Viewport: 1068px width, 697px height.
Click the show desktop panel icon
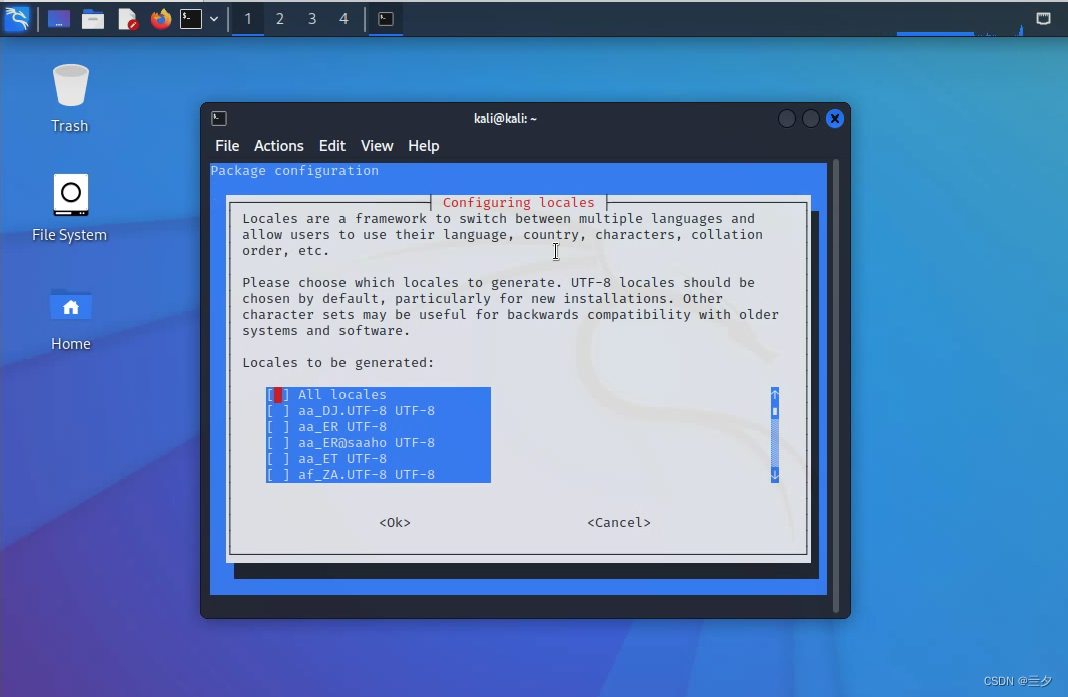click(x=59, y=18)
